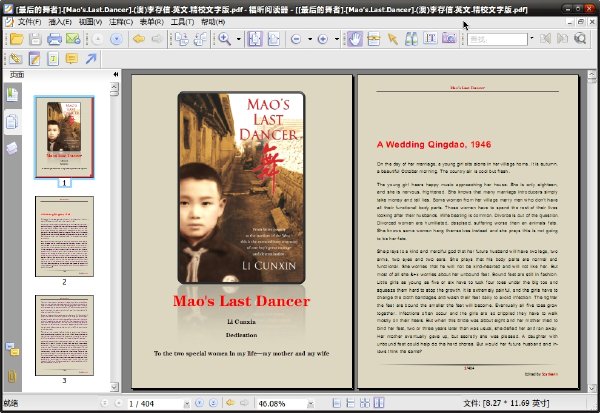Click find previous result icon
This screenshot has height=413, width=600.
[x=545, y=39]
